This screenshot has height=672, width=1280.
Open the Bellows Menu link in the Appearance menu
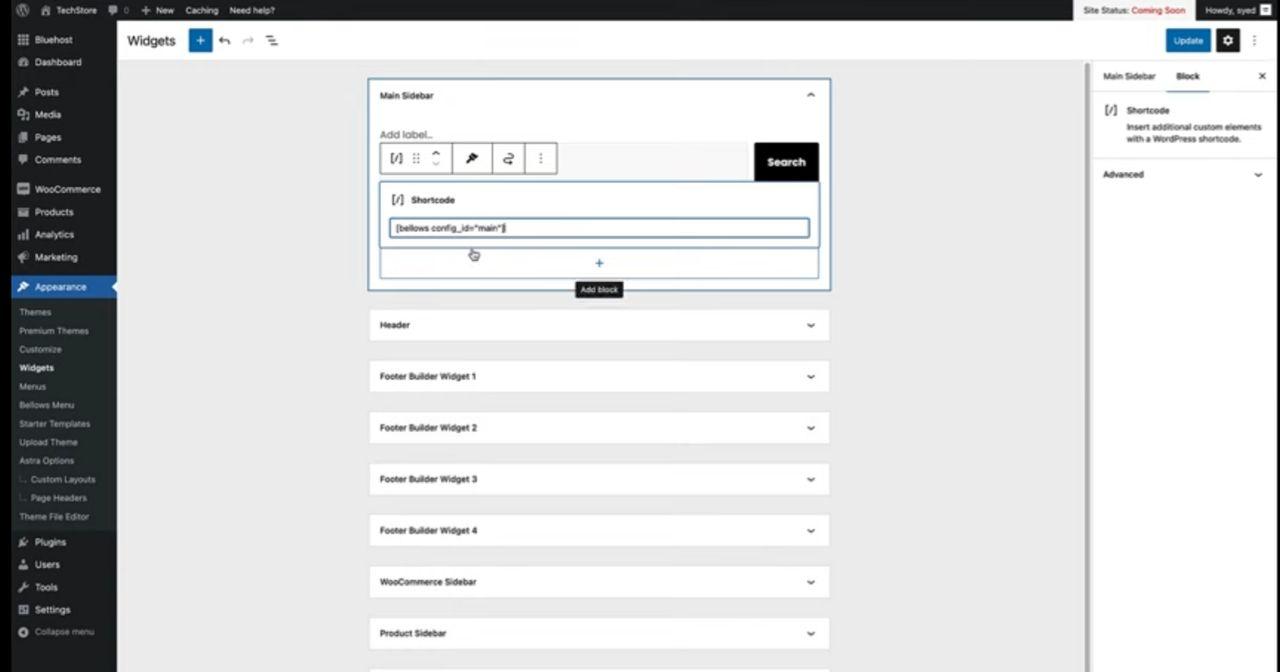[46, 405]
